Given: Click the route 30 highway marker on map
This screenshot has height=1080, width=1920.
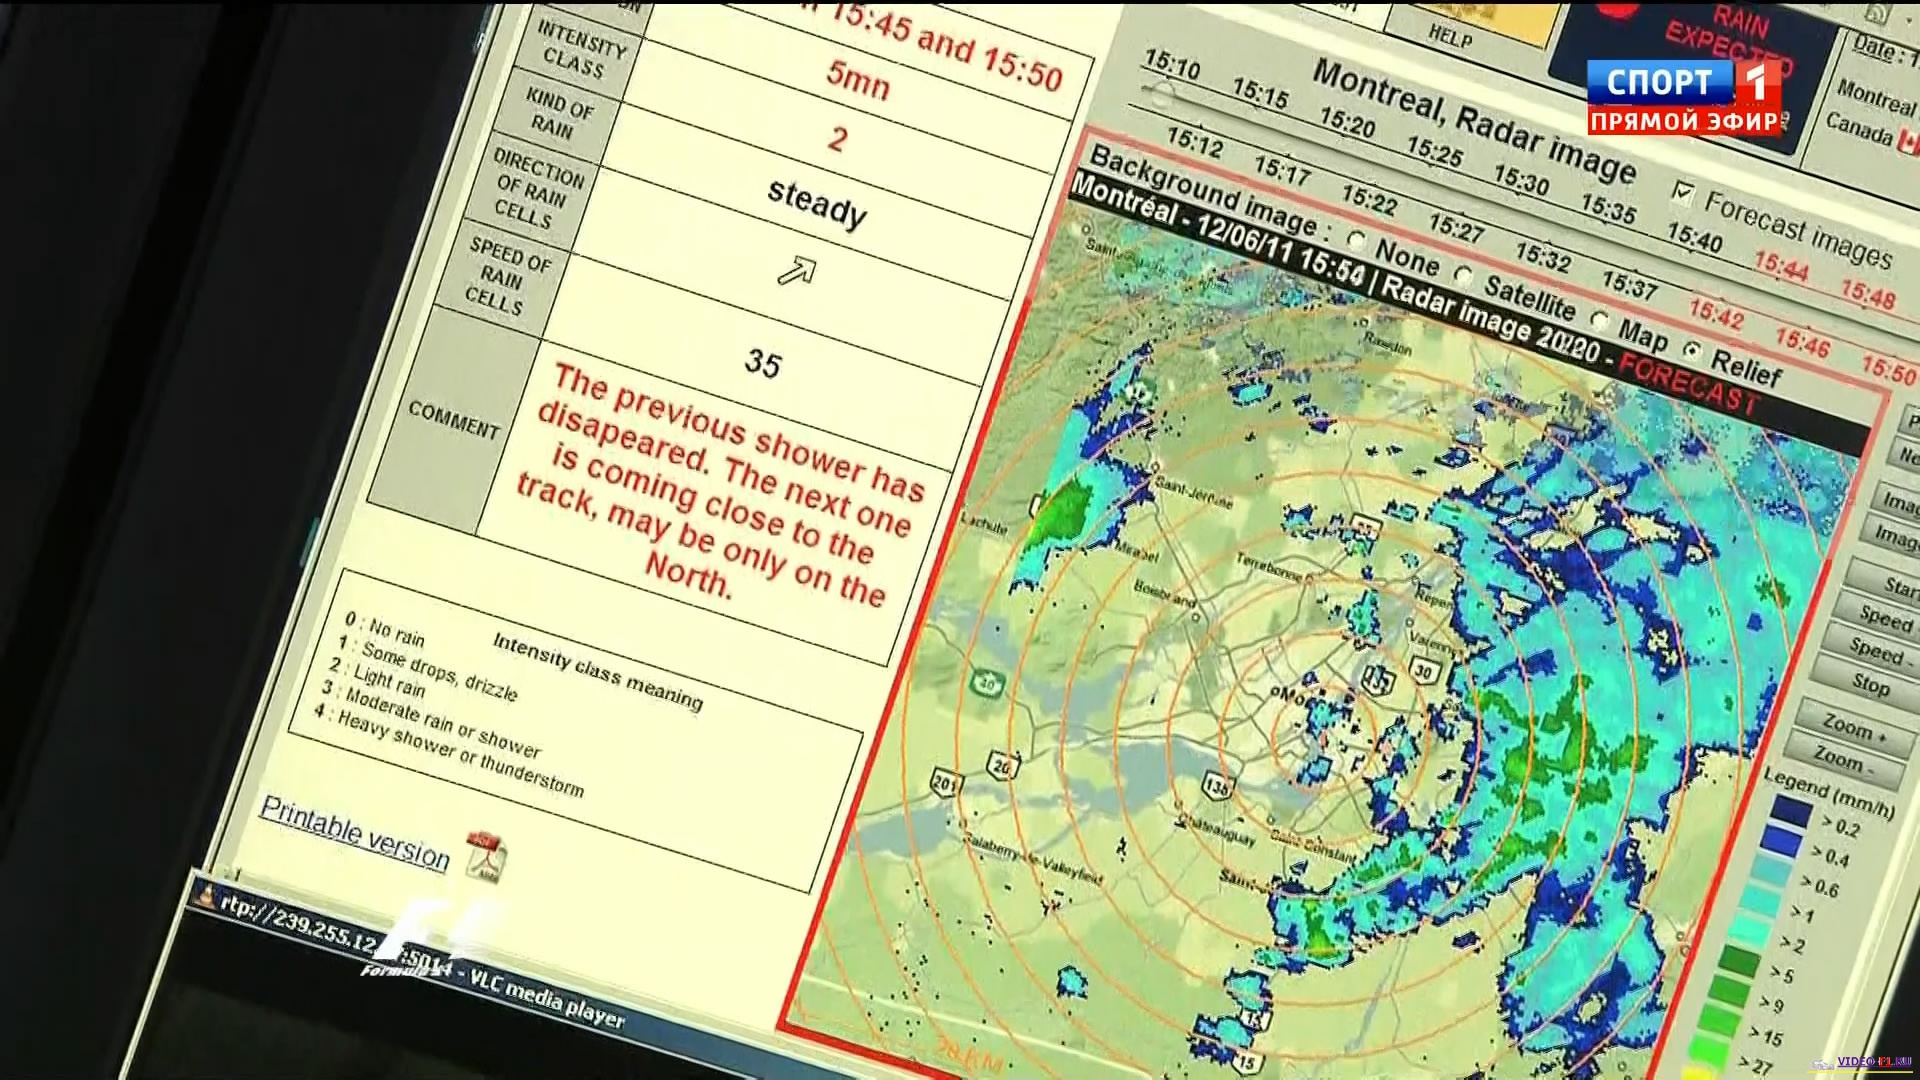Looking at the screenshot, I should point(1423,671).
